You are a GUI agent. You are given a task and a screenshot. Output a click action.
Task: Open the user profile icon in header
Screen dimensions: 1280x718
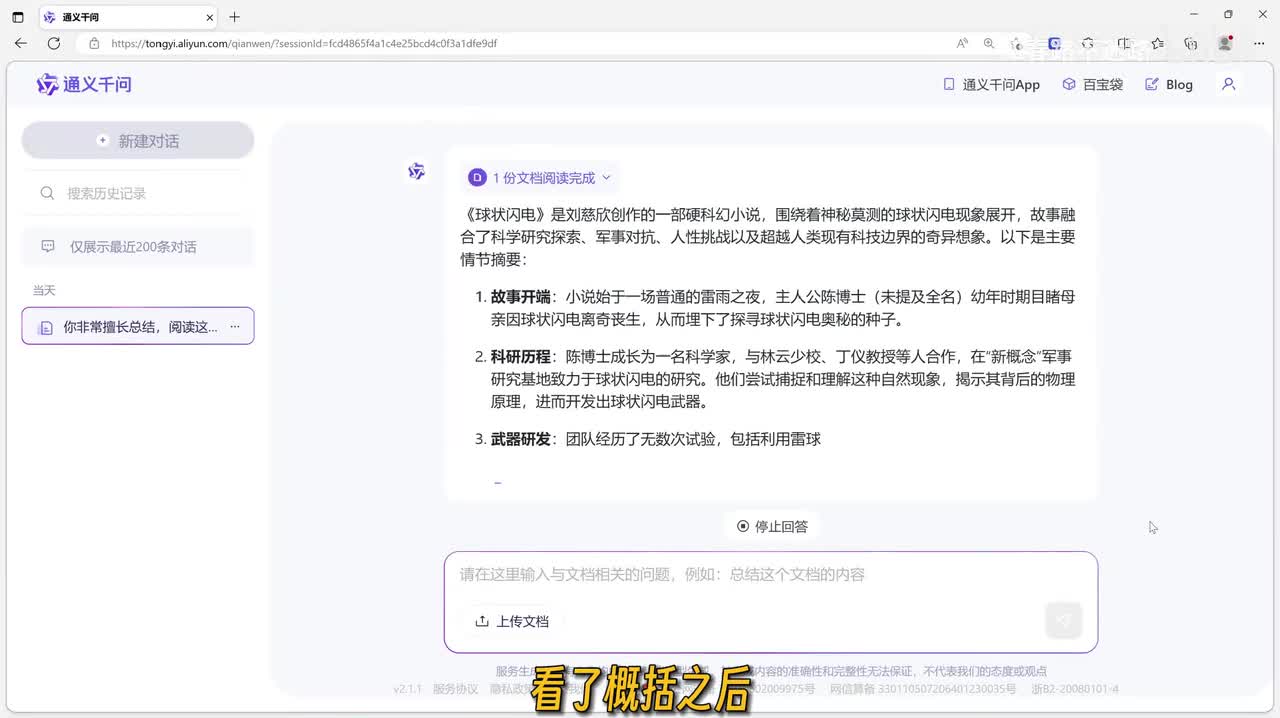[x=1229, y=85]
